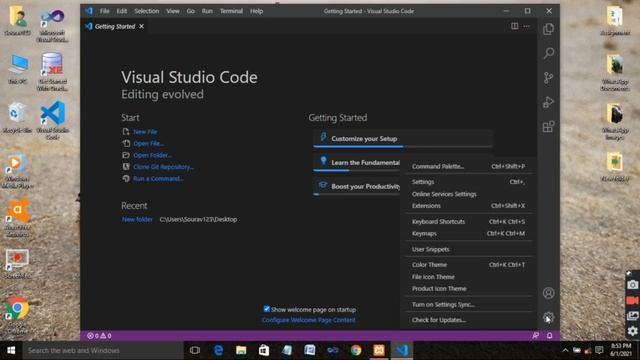Image resolution: width=640 pixels, height=360 pixels.
Task: Open the Terminal menu
Action: pyautogui.click(x=231, y=11)
